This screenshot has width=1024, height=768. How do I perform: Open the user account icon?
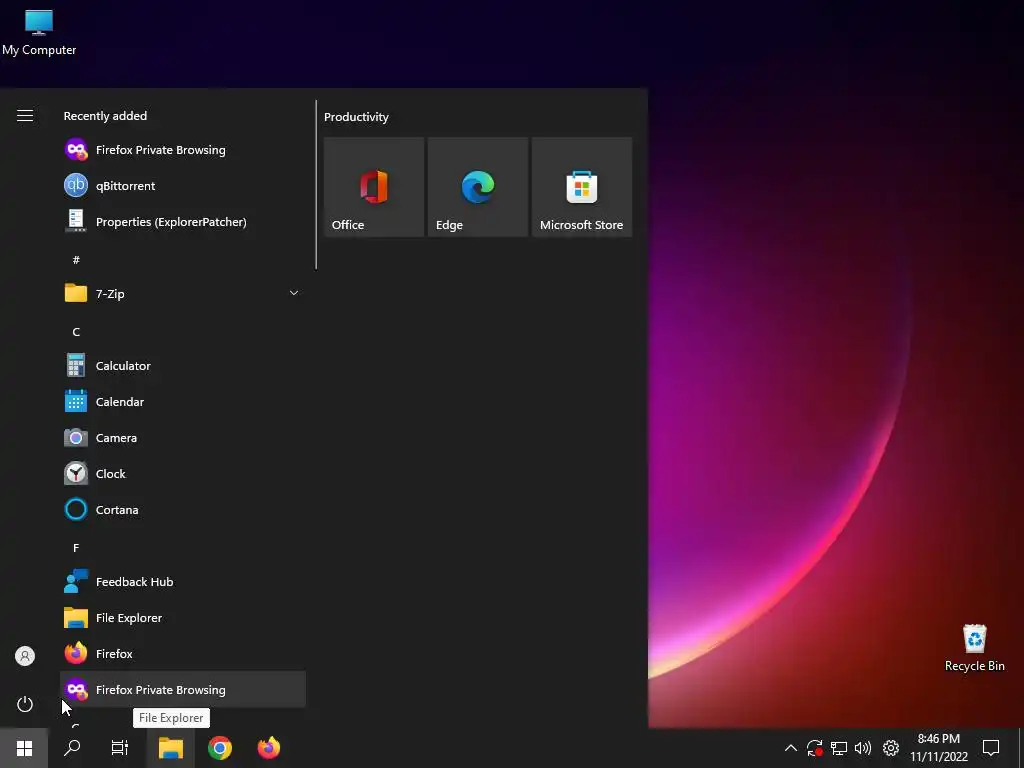[25, 656]
